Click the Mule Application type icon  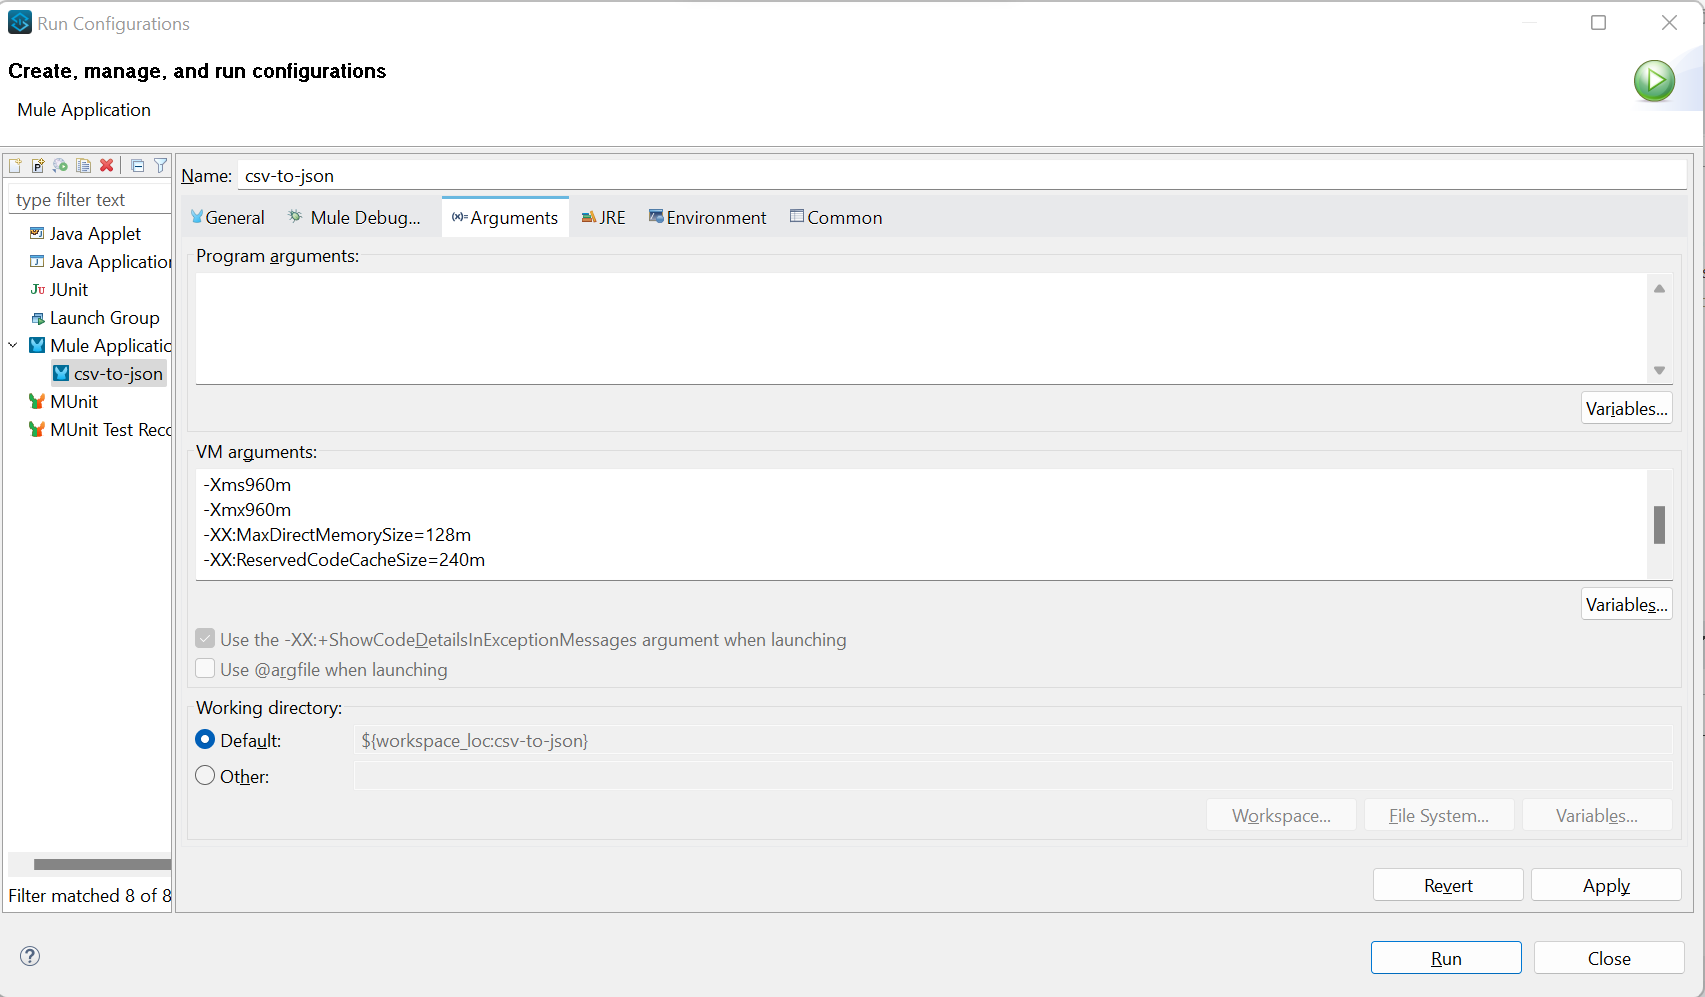[x=37, y=345]
